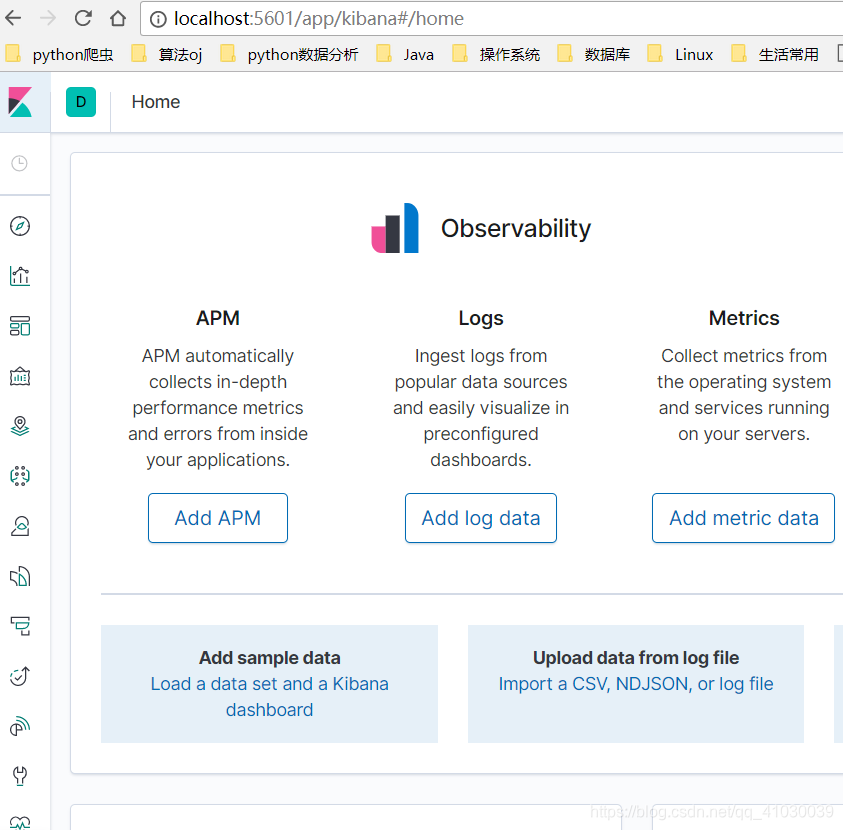The width and height of the screenshot is (843, 830).
Task: Open SIEM icon in sidebar
Action: pos(20,726)
